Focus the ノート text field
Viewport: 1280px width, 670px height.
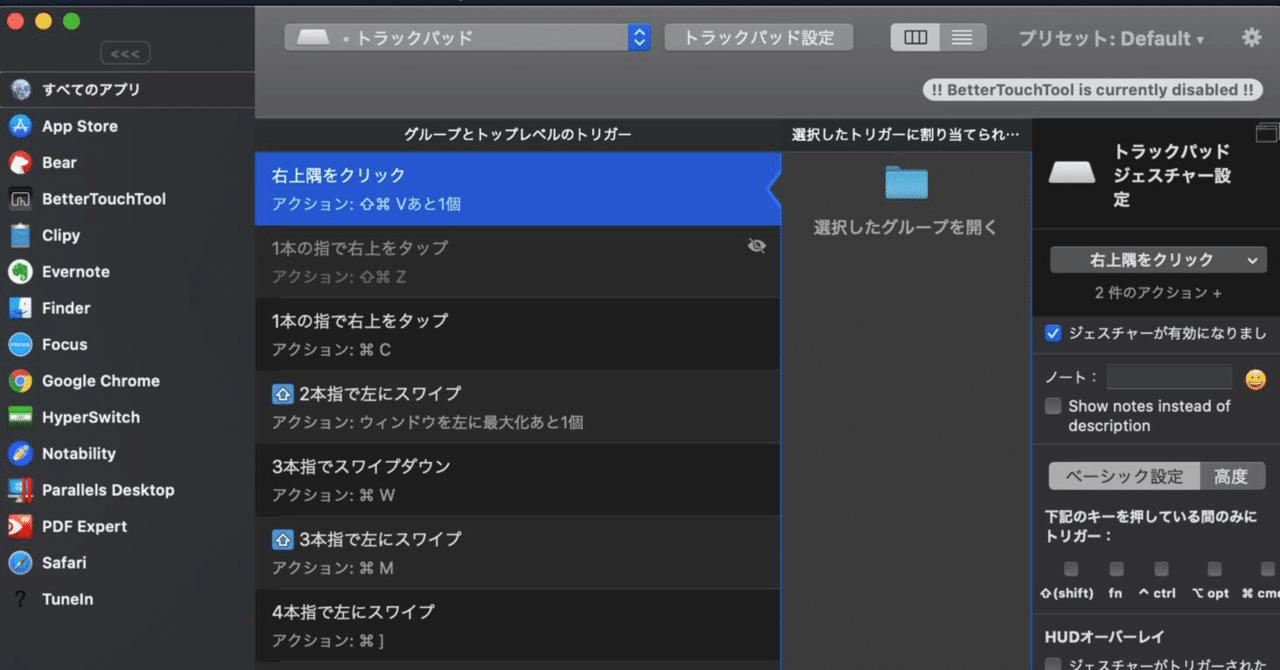pyautogui.click(x=1170, y=377)
